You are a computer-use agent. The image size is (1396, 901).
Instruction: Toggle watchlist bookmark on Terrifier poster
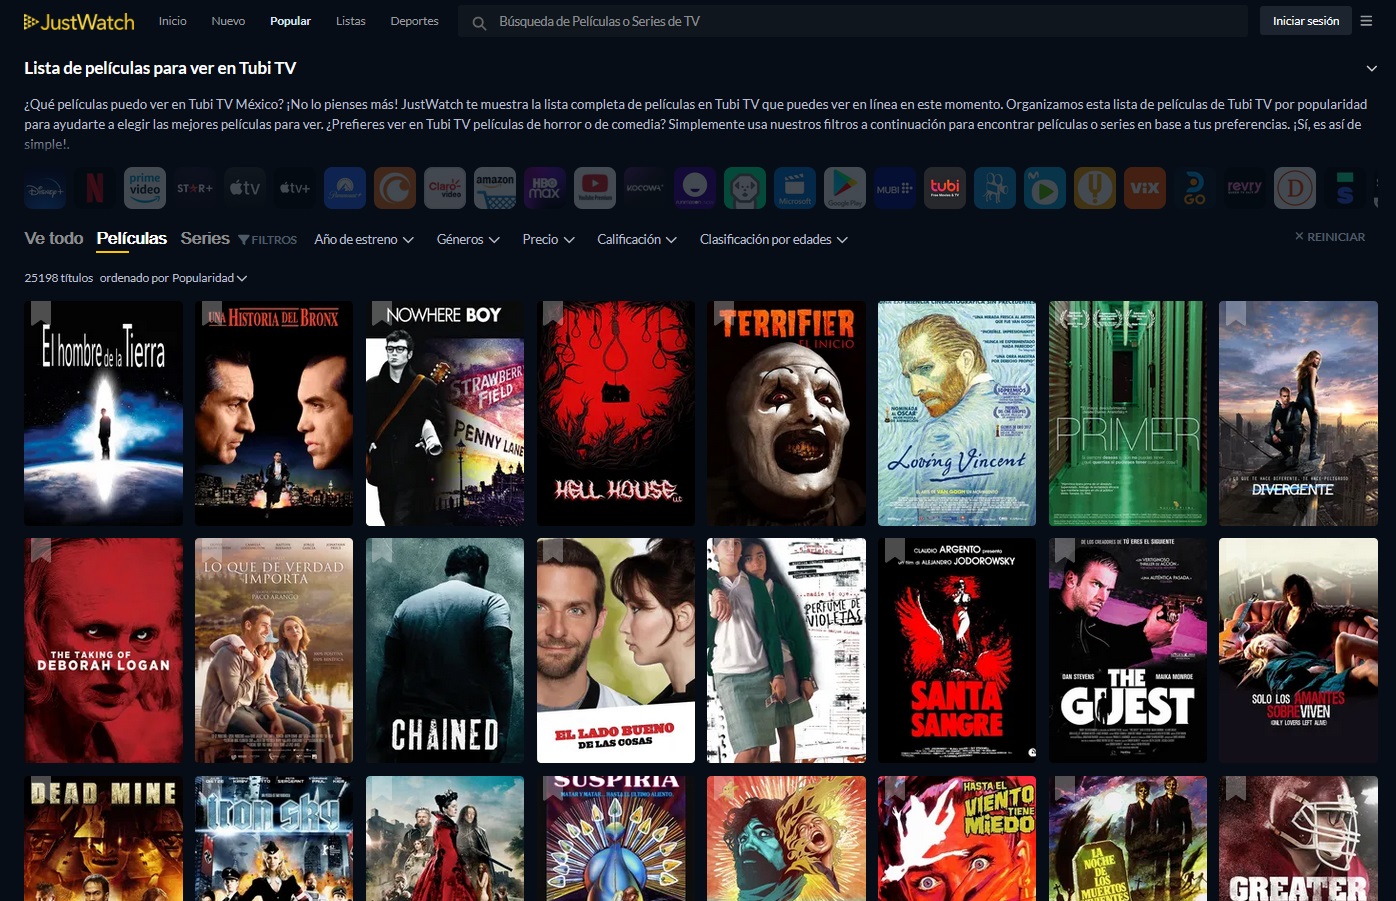coord(724,313)
